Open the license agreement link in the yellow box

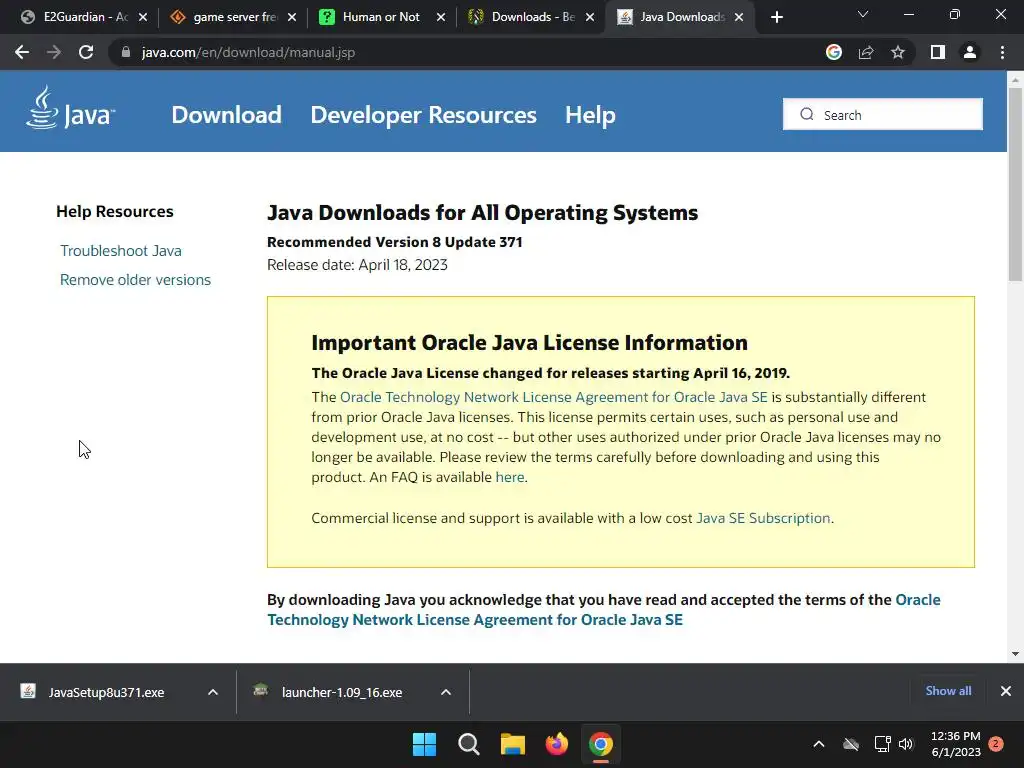click(554, 397)
